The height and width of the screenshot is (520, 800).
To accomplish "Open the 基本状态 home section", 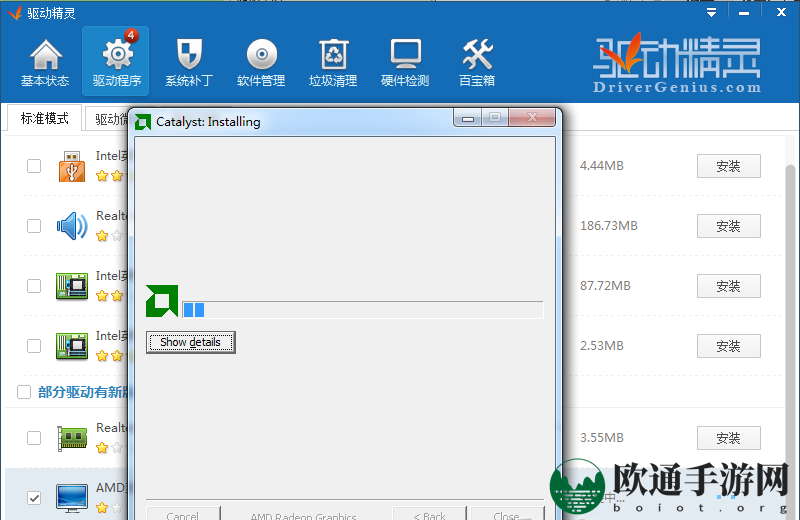I will coord(45,62).
